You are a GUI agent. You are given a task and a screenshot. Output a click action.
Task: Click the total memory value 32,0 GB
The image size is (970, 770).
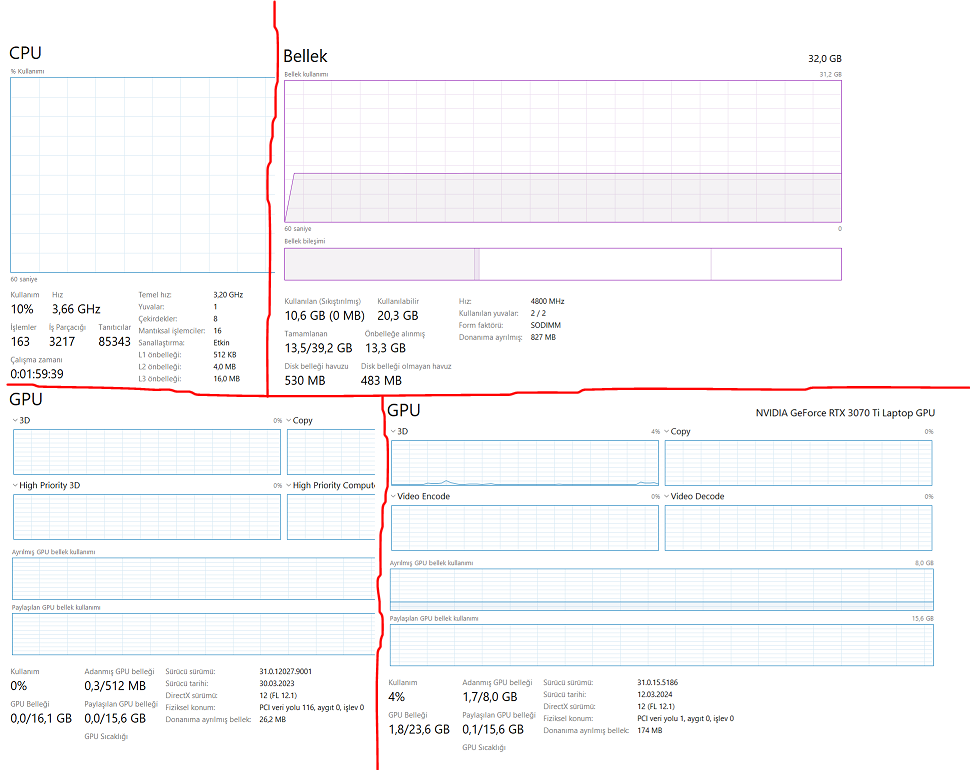pyautogui.click(x=825, y=59)
